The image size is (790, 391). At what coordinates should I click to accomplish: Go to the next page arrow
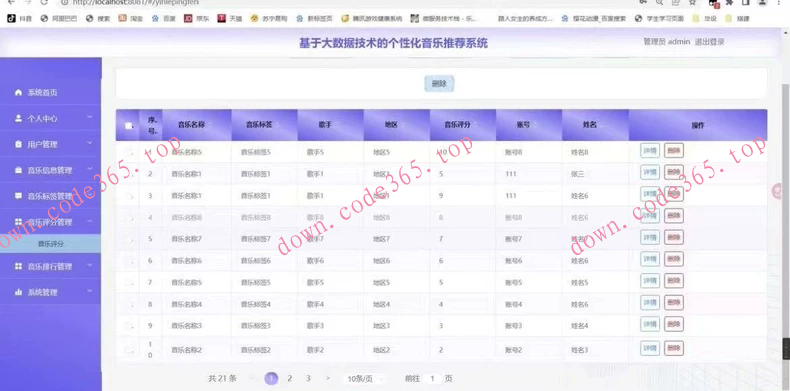[x=328, y=378]
